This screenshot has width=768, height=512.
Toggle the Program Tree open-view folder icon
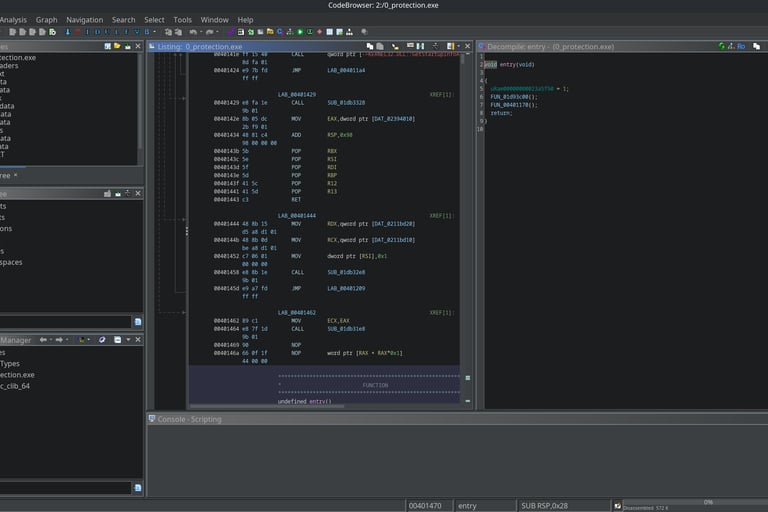(119, 46)
